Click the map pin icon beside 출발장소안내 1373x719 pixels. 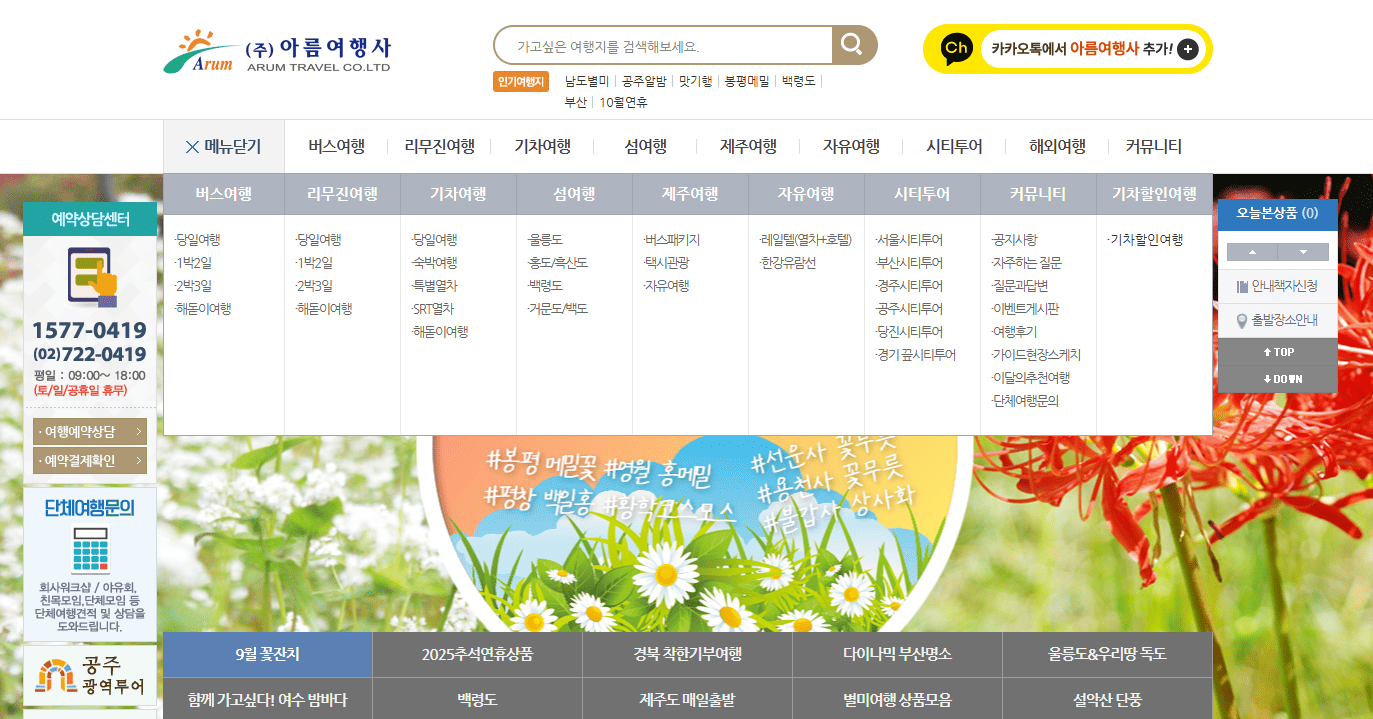tap(1243, 320)
